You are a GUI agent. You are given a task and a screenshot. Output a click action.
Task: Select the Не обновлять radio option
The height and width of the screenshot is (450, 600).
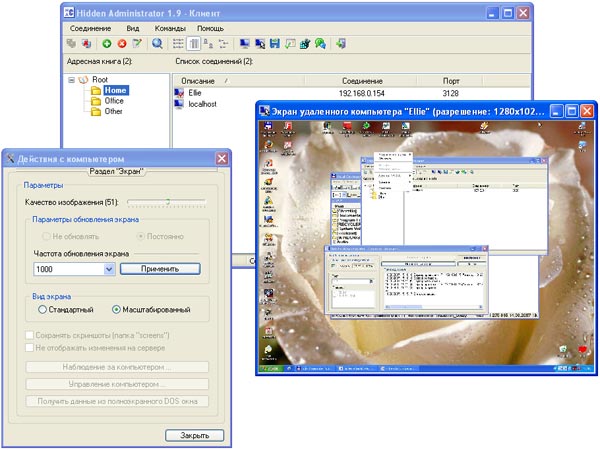(x=46, y=236)
